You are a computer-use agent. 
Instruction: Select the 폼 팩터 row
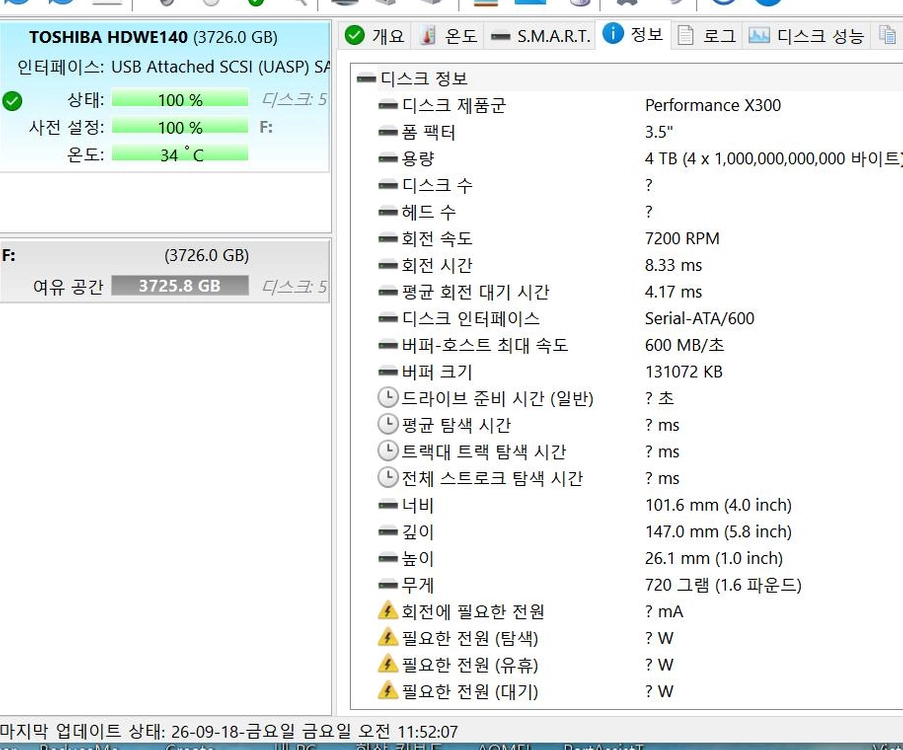point(428,132)
